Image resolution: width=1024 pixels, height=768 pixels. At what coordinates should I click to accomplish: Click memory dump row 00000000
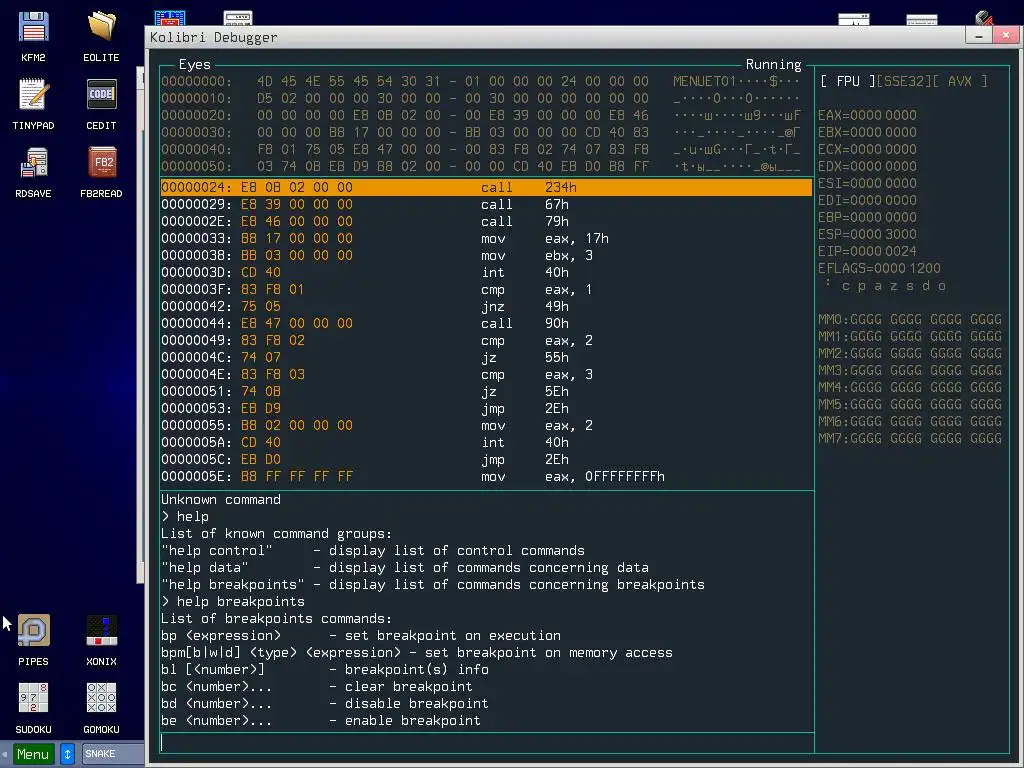[481, 81]
